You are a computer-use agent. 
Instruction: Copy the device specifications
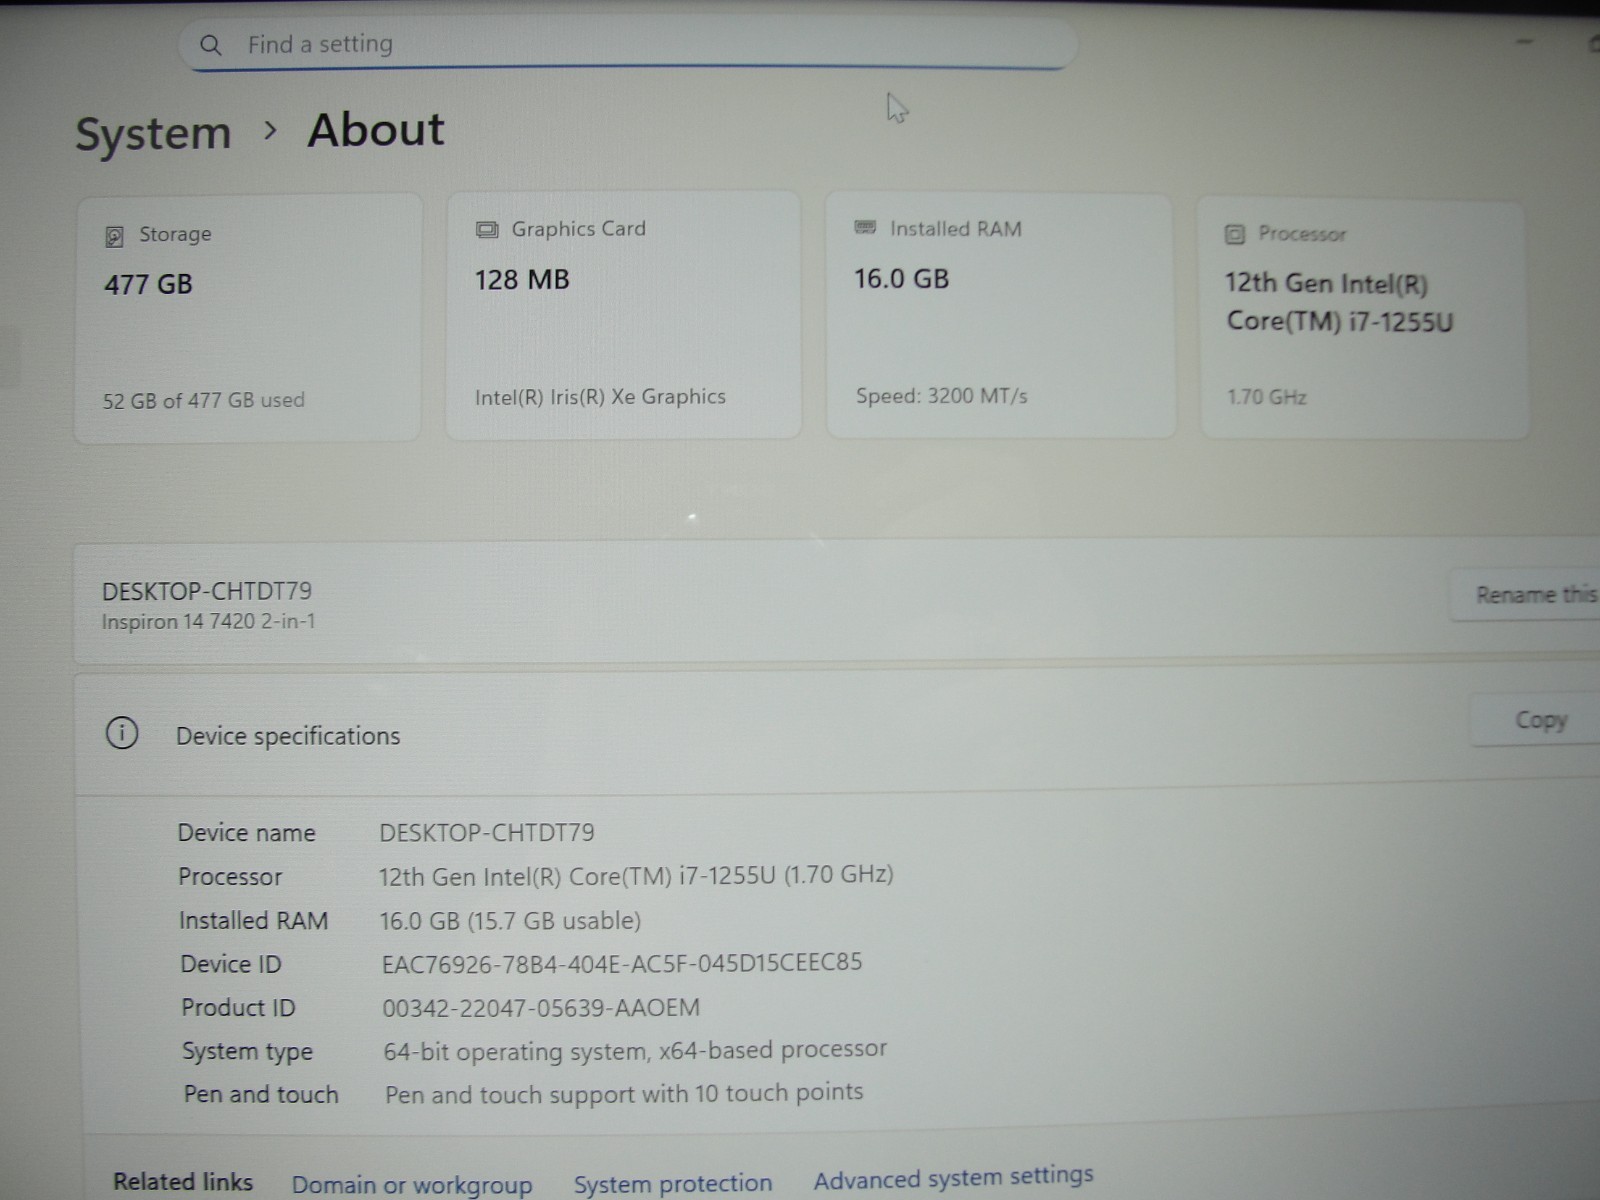click(x=1537, y=720)
